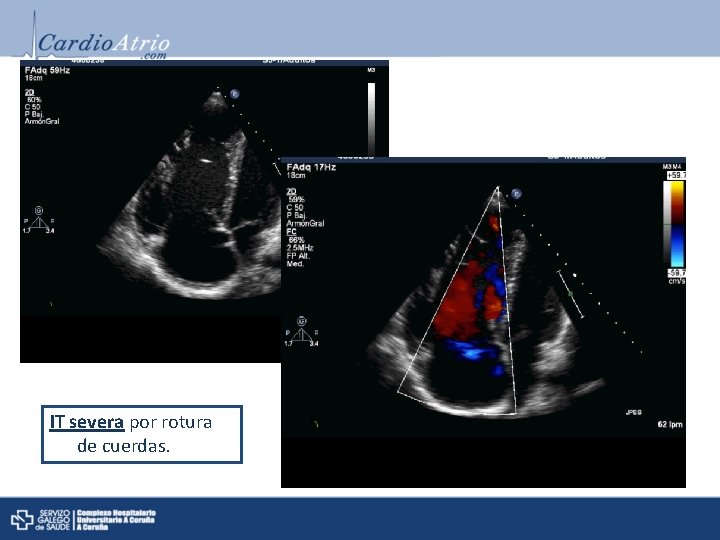
Task: Click the blue 'P' probe marker in left image
Action: tap(235, 94)
